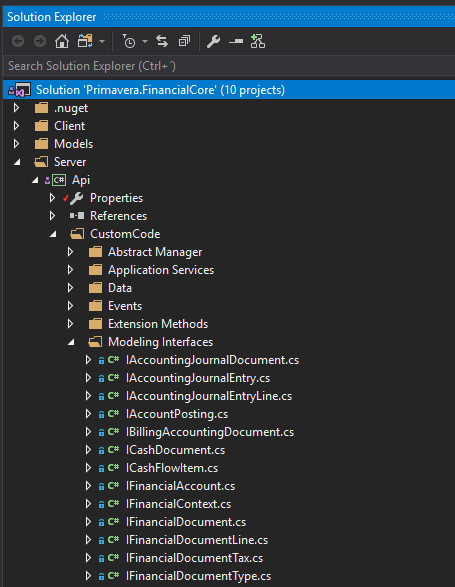
Task: Expand IAccountingJournalEntry.cs members arrow
Action: click(88, 378)
